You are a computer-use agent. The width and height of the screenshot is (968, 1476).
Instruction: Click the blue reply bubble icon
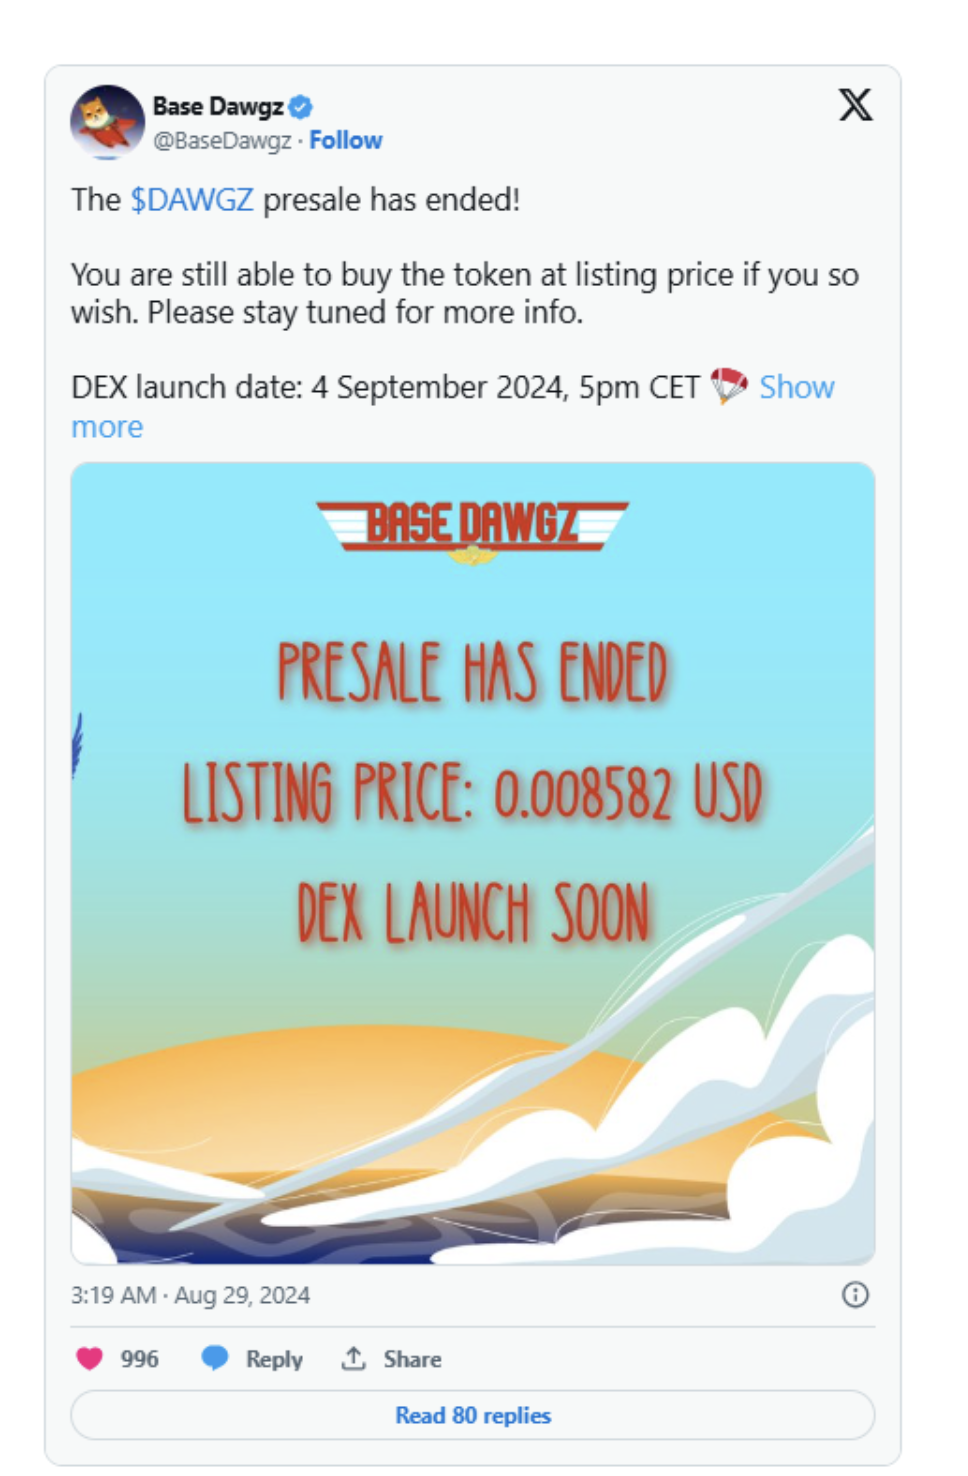215,1358
